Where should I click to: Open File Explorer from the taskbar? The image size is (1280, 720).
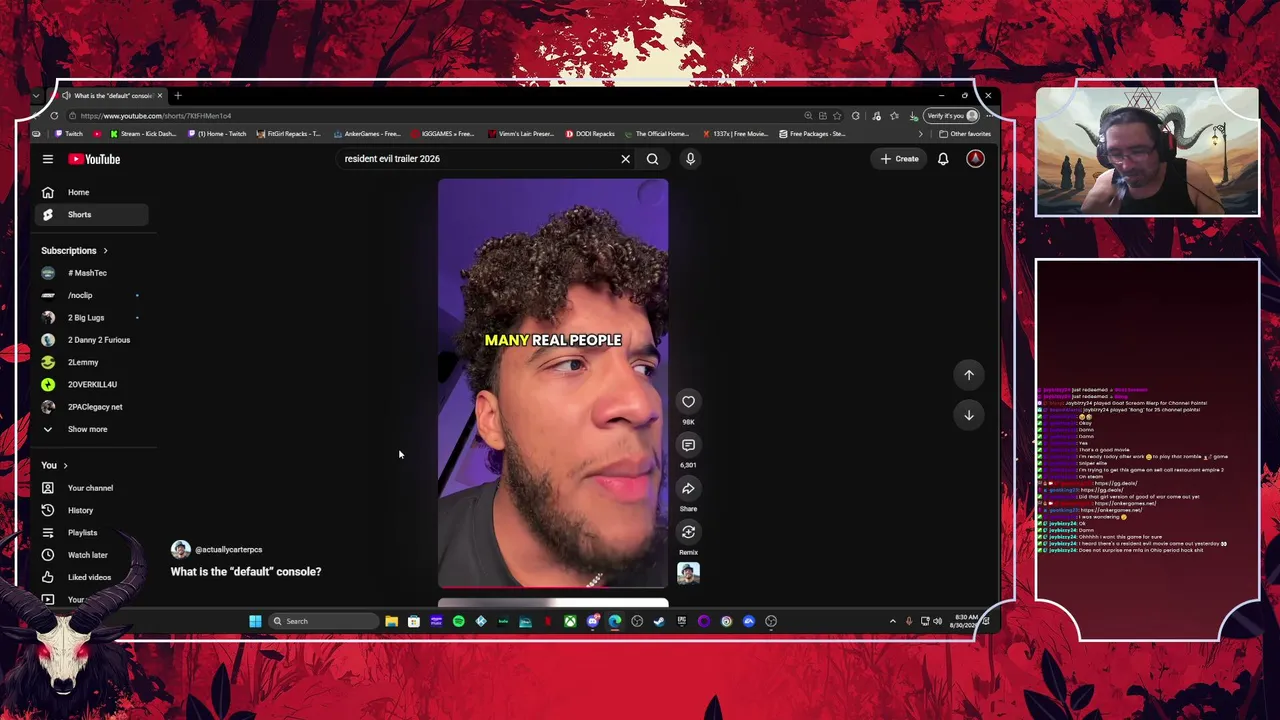pyautogui.click(x=391, y=621)
